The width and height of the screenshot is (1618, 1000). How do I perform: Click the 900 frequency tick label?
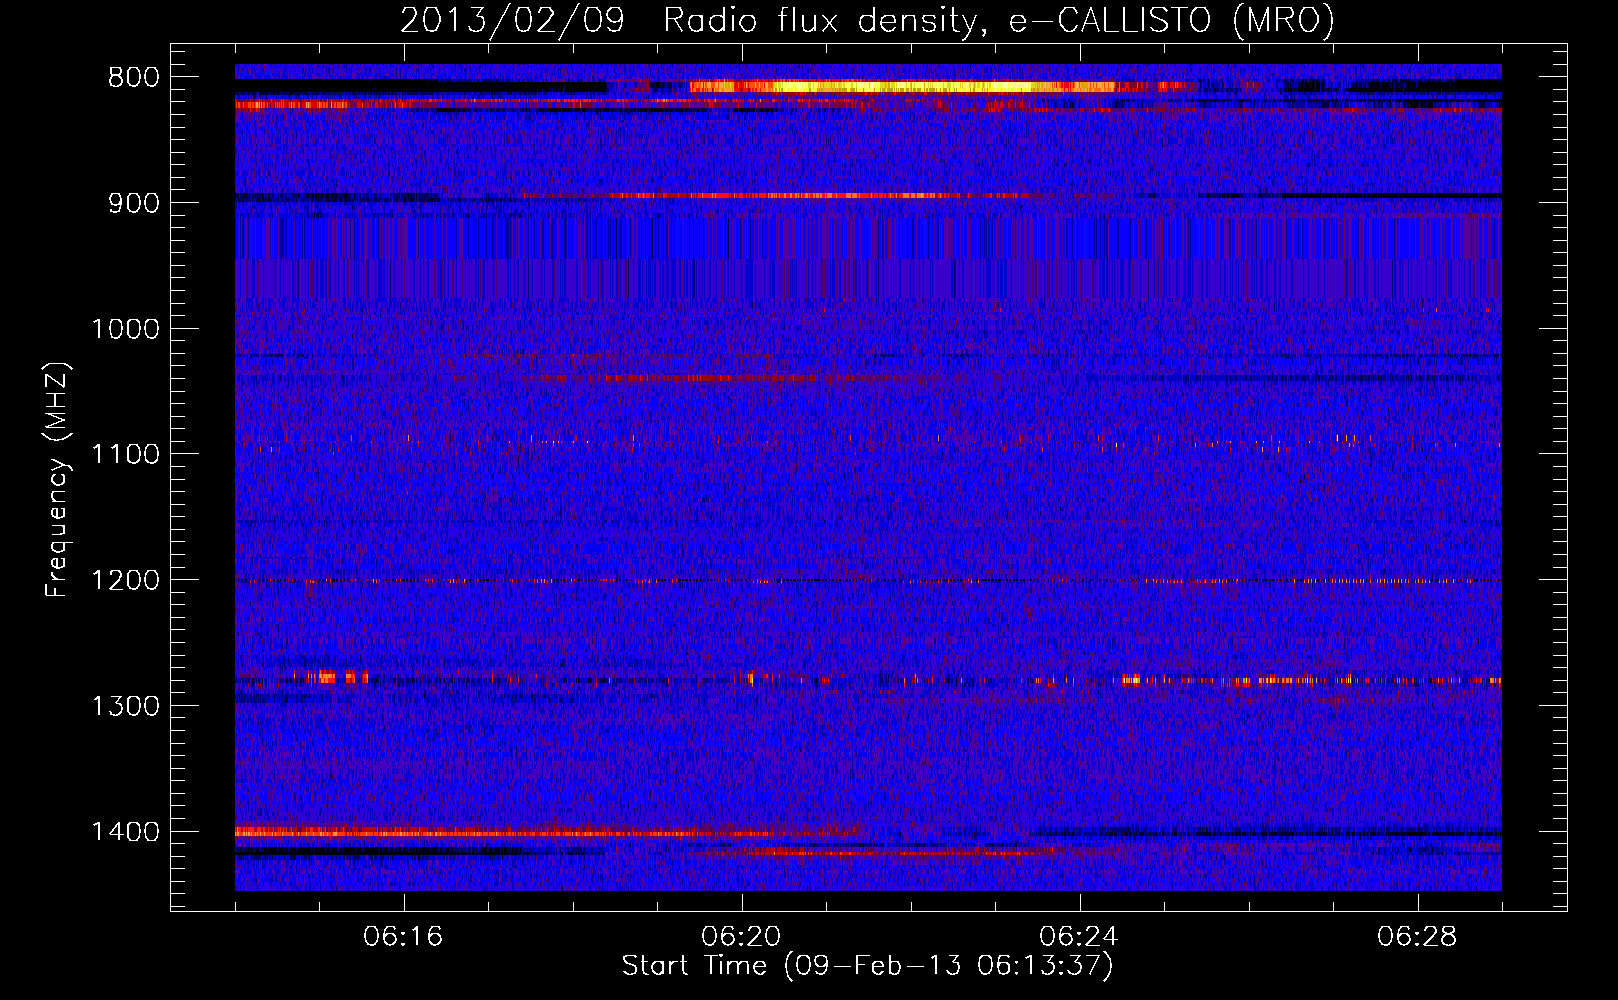click(x=134, y=203)
